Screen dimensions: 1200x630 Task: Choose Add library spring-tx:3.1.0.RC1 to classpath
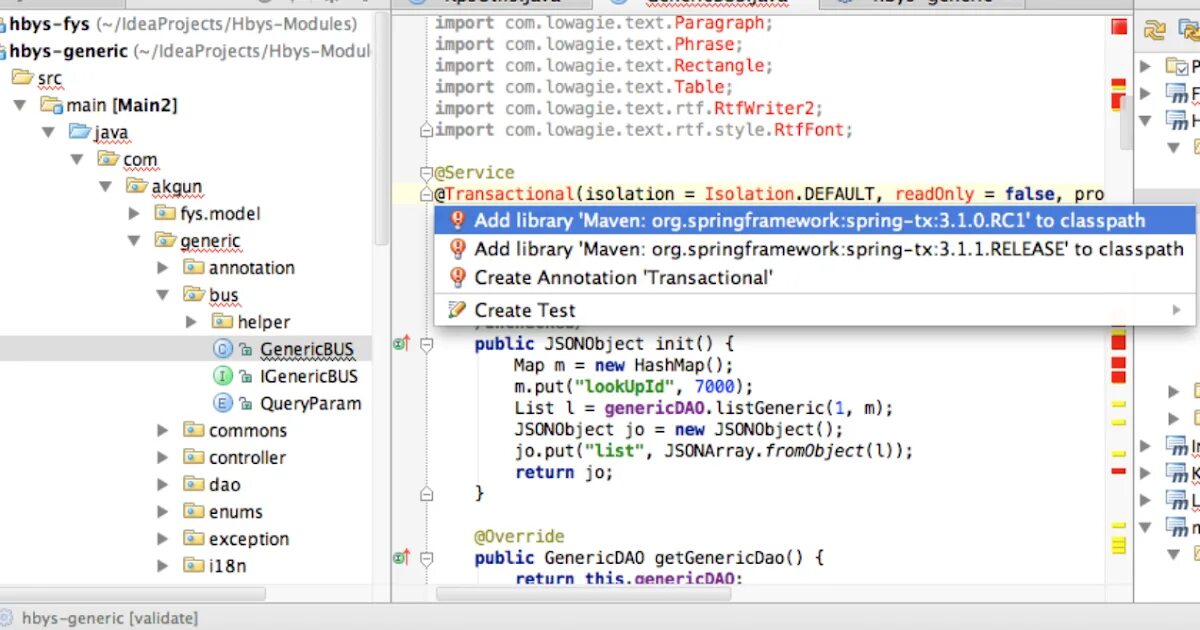point(815,220)
